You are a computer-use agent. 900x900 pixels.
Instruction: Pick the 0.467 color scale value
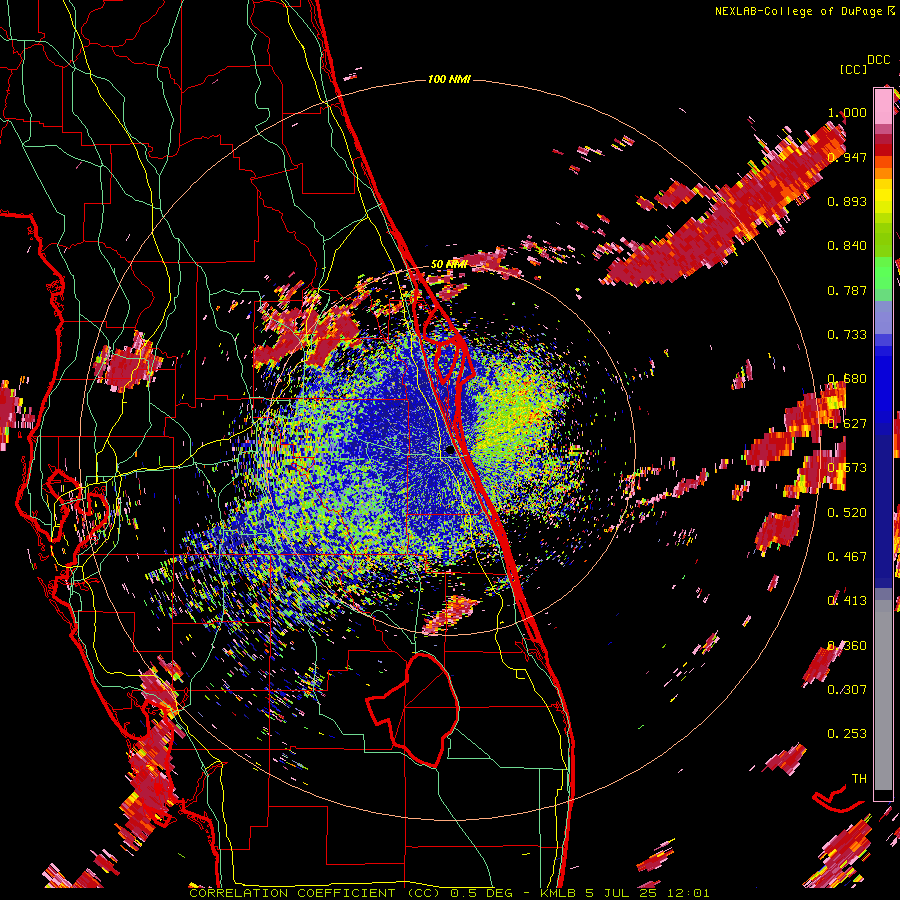pyautogui.click(x=847, y=557)
